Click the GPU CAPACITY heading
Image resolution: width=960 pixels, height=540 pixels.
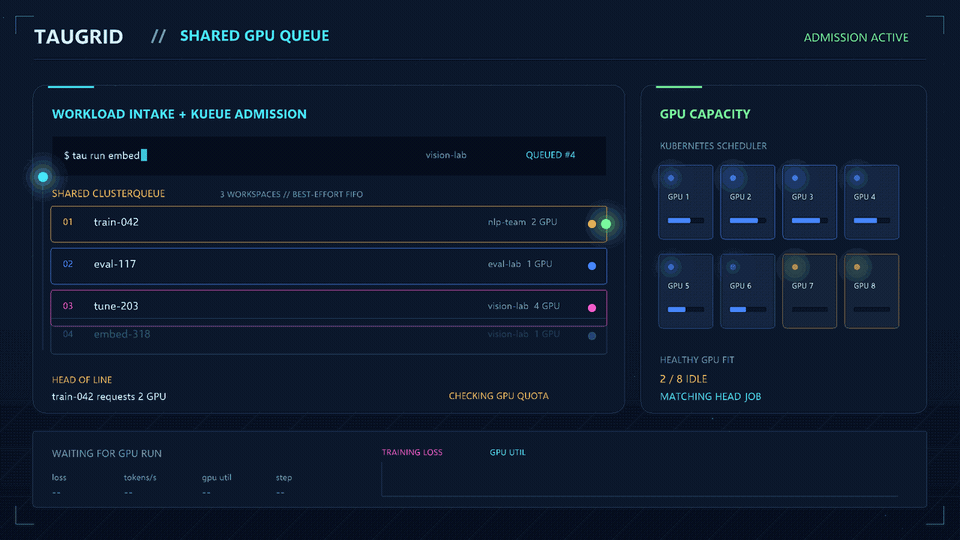(x=705, y=114)
